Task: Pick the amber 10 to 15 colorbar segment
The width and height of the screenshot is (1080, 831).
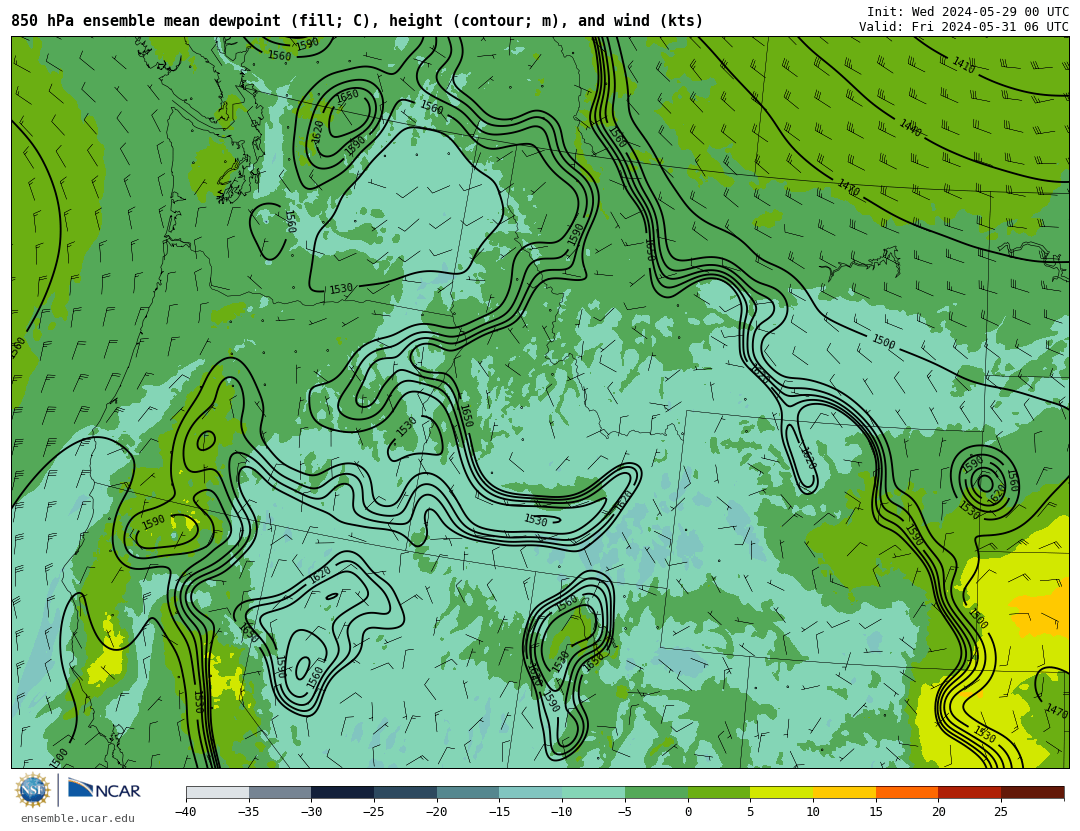Action: pyautogui.click(x=844, y=793)
